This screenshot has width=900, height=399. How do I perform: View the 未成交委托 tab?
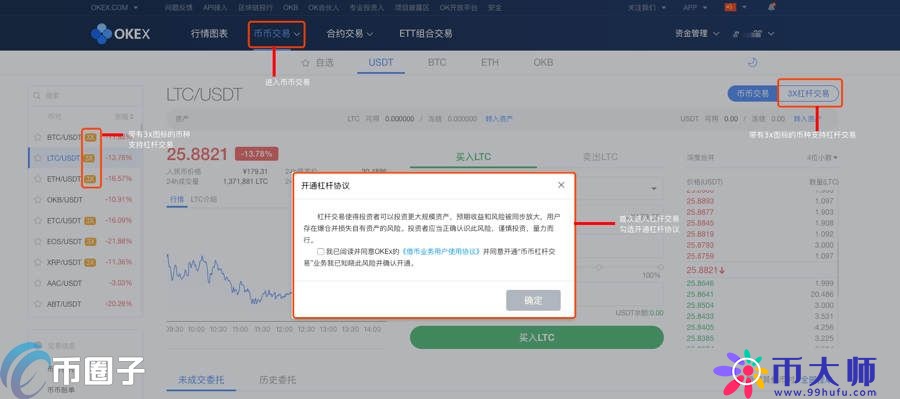pyautogui.click(x=201, y=379)
